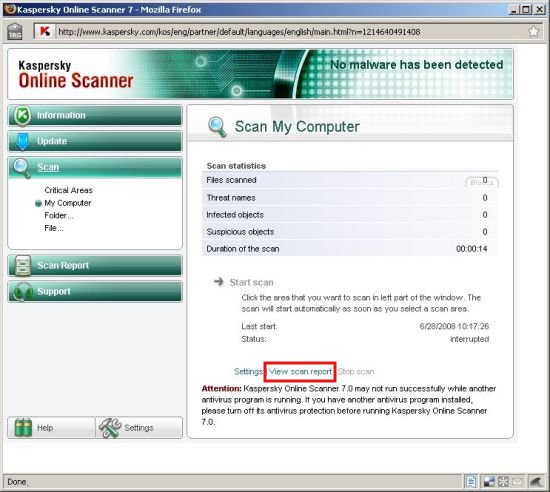Click the blue arrow Update icon
This screenshot has height=492, width=550.
(22, 141)
